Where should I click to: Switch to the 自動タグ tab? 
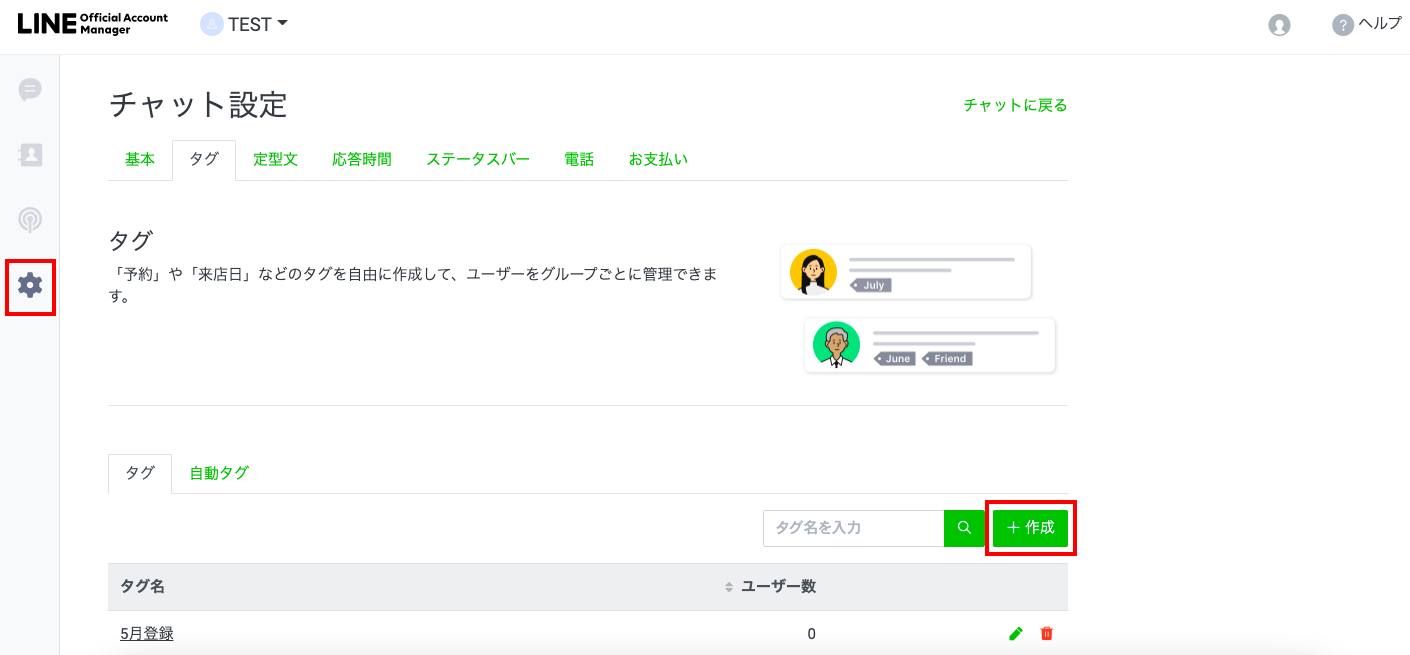[x=217, y=472]
